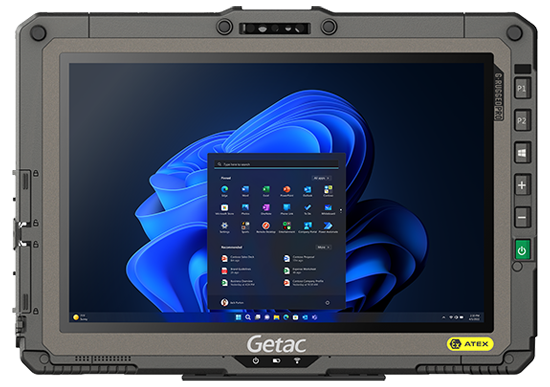Open the Contoso Sales Deck recommended file
This screenshot has height=387, width=550.
click(x=238, y=259)
